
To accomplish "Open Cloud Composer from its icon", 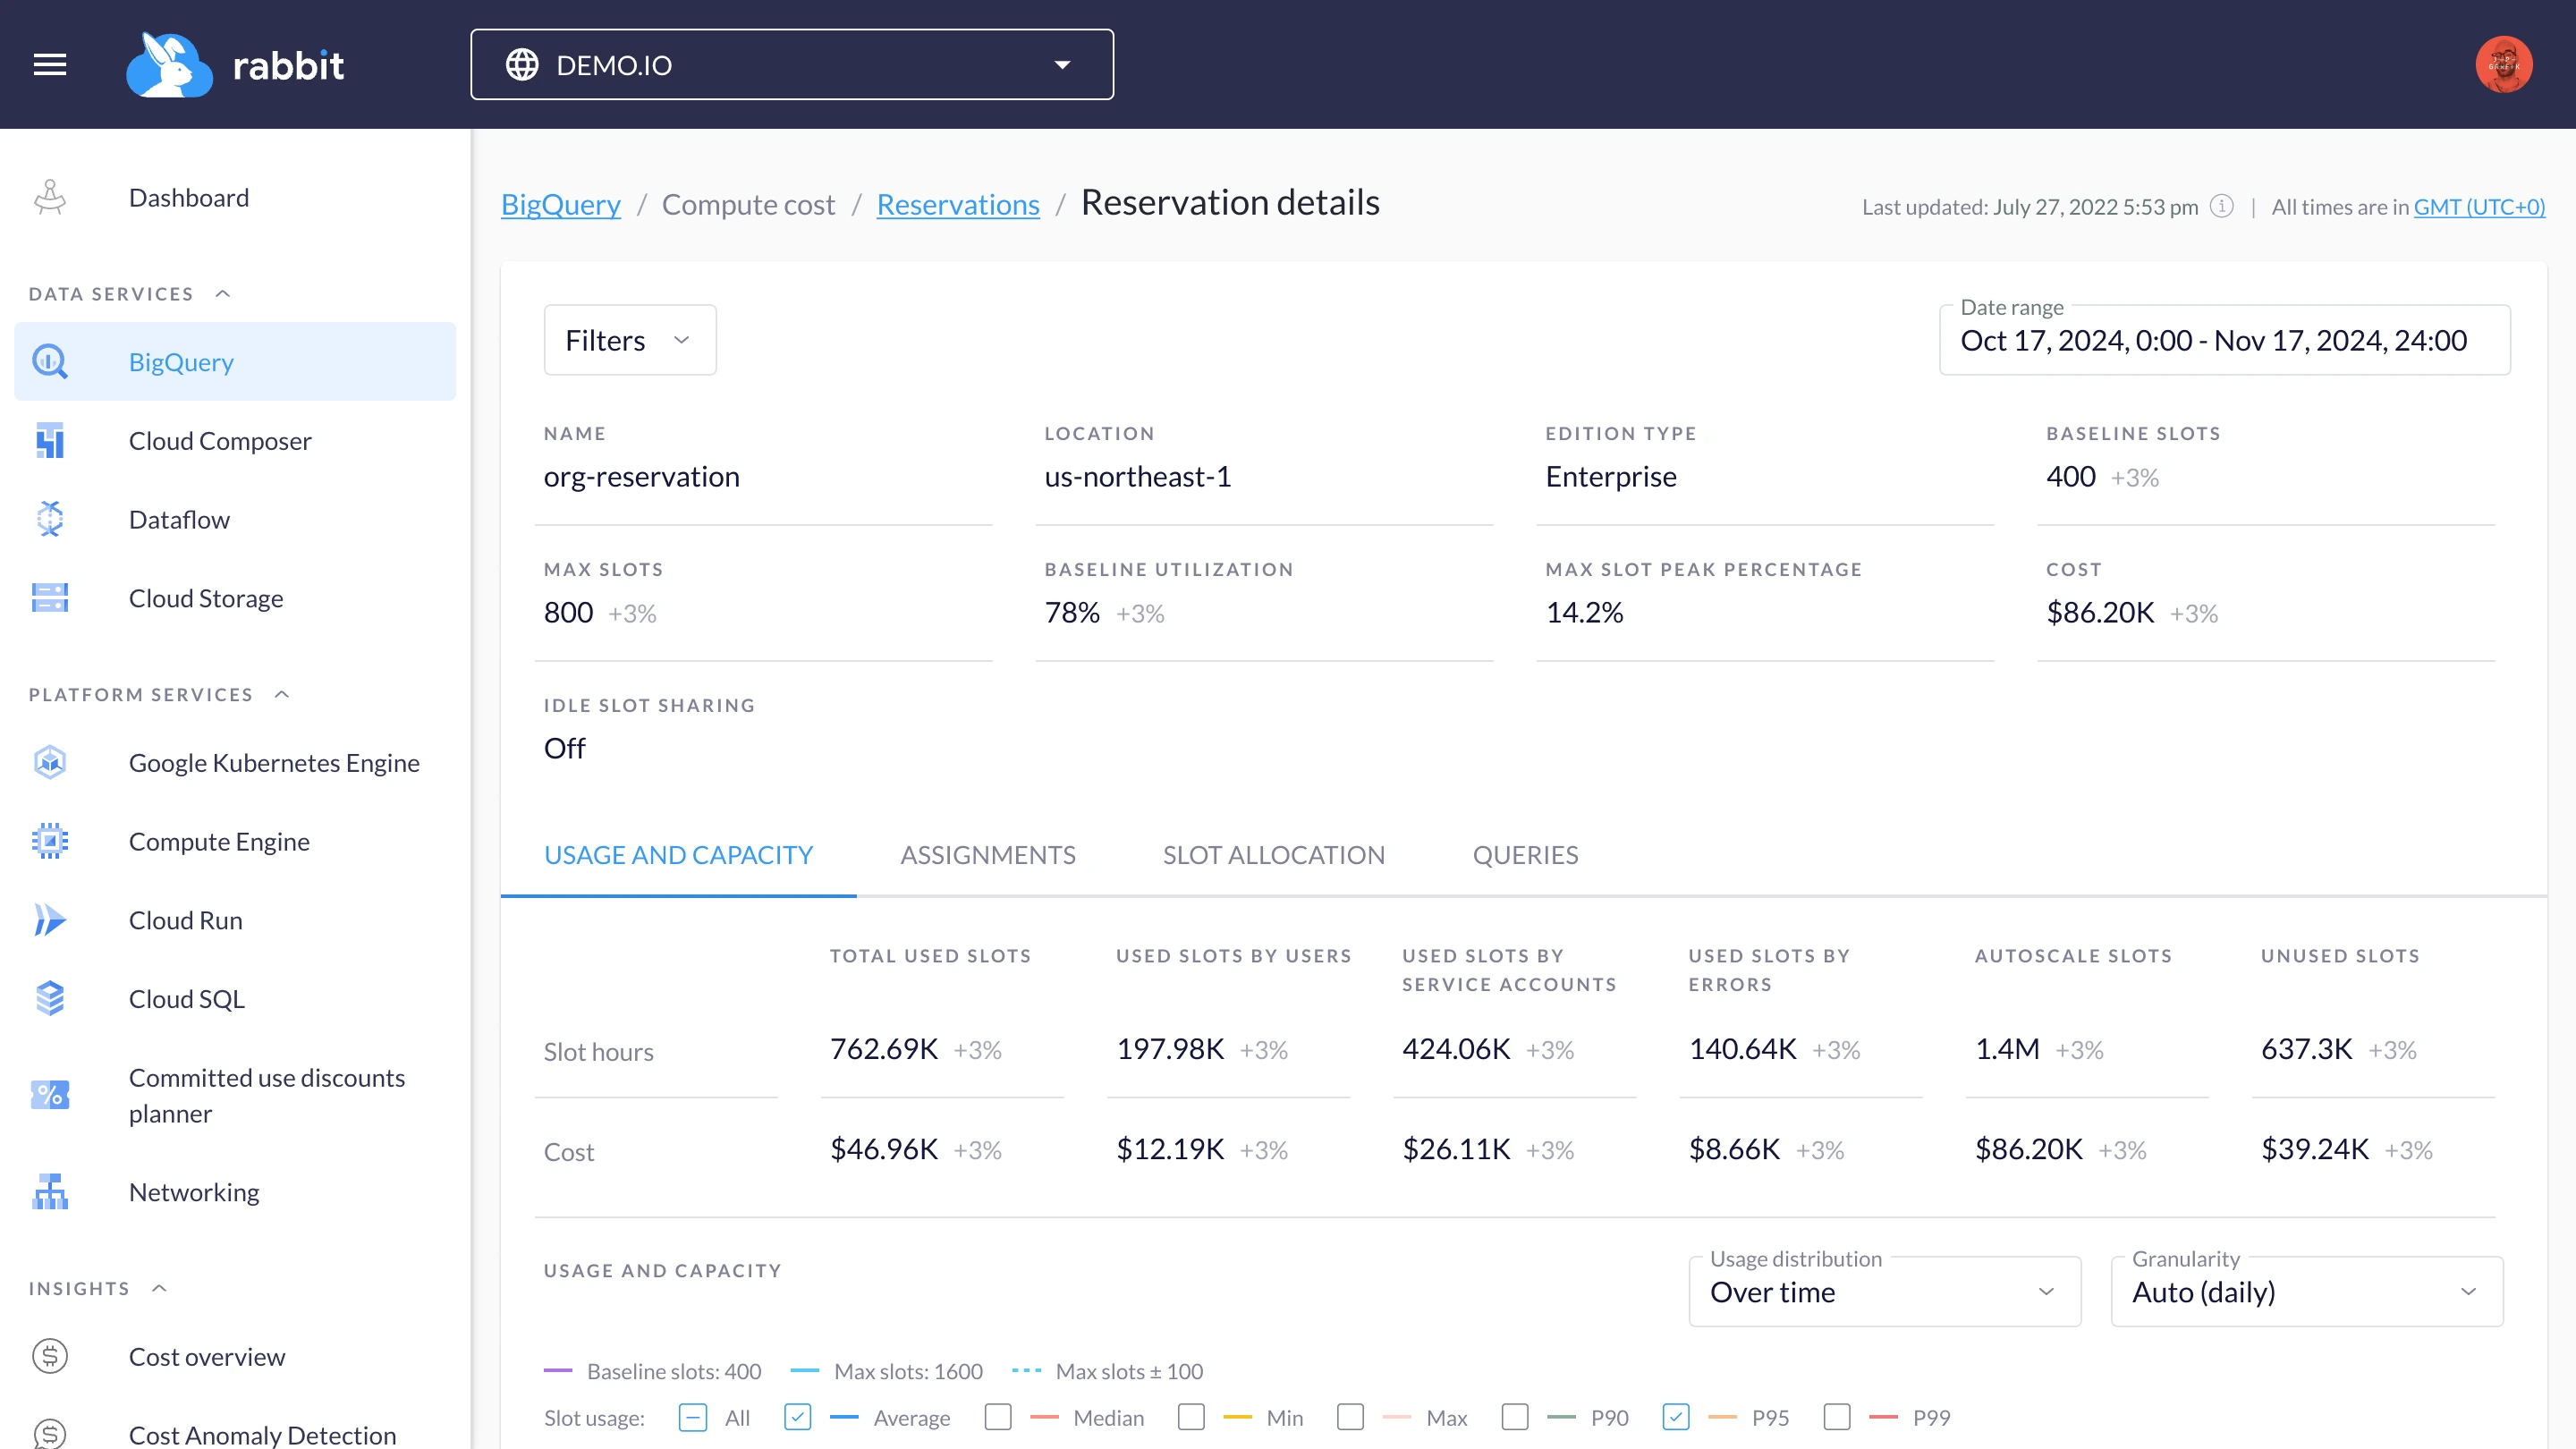I will point(50,440).
